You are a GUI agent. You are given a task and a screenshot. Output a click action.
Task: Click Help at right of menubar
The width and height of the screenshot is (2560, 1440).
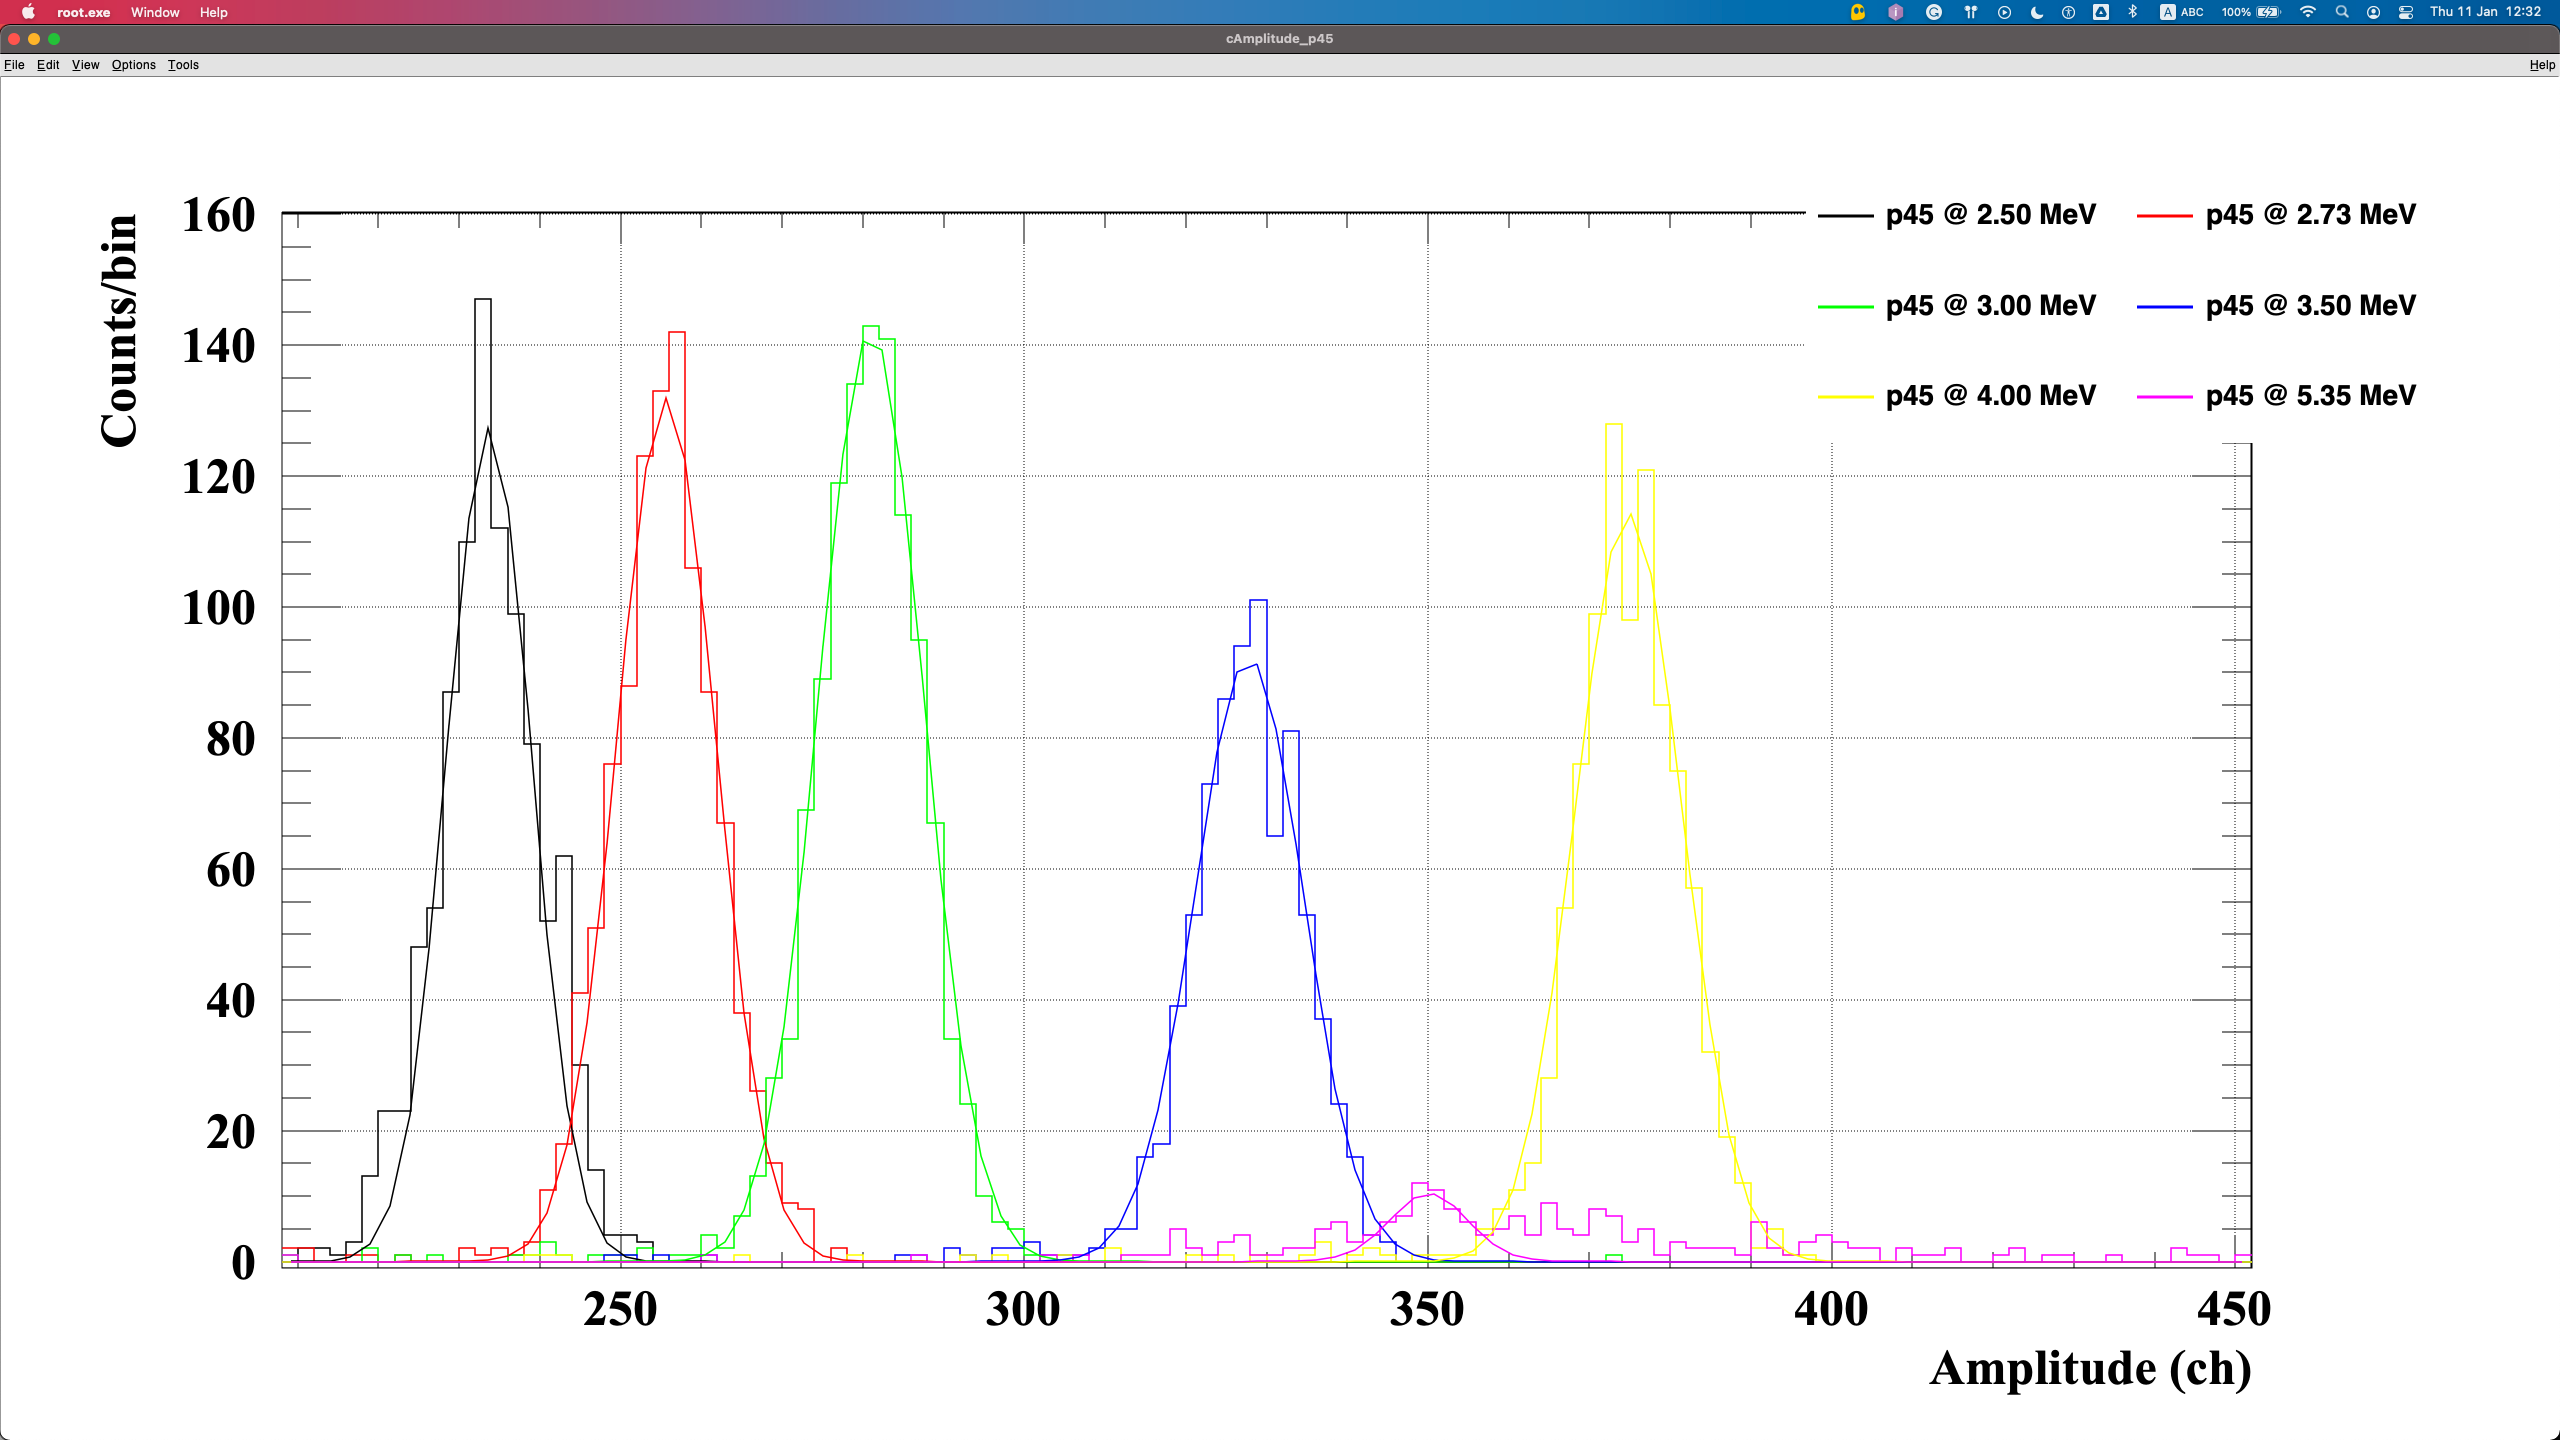click(2541, 65)
